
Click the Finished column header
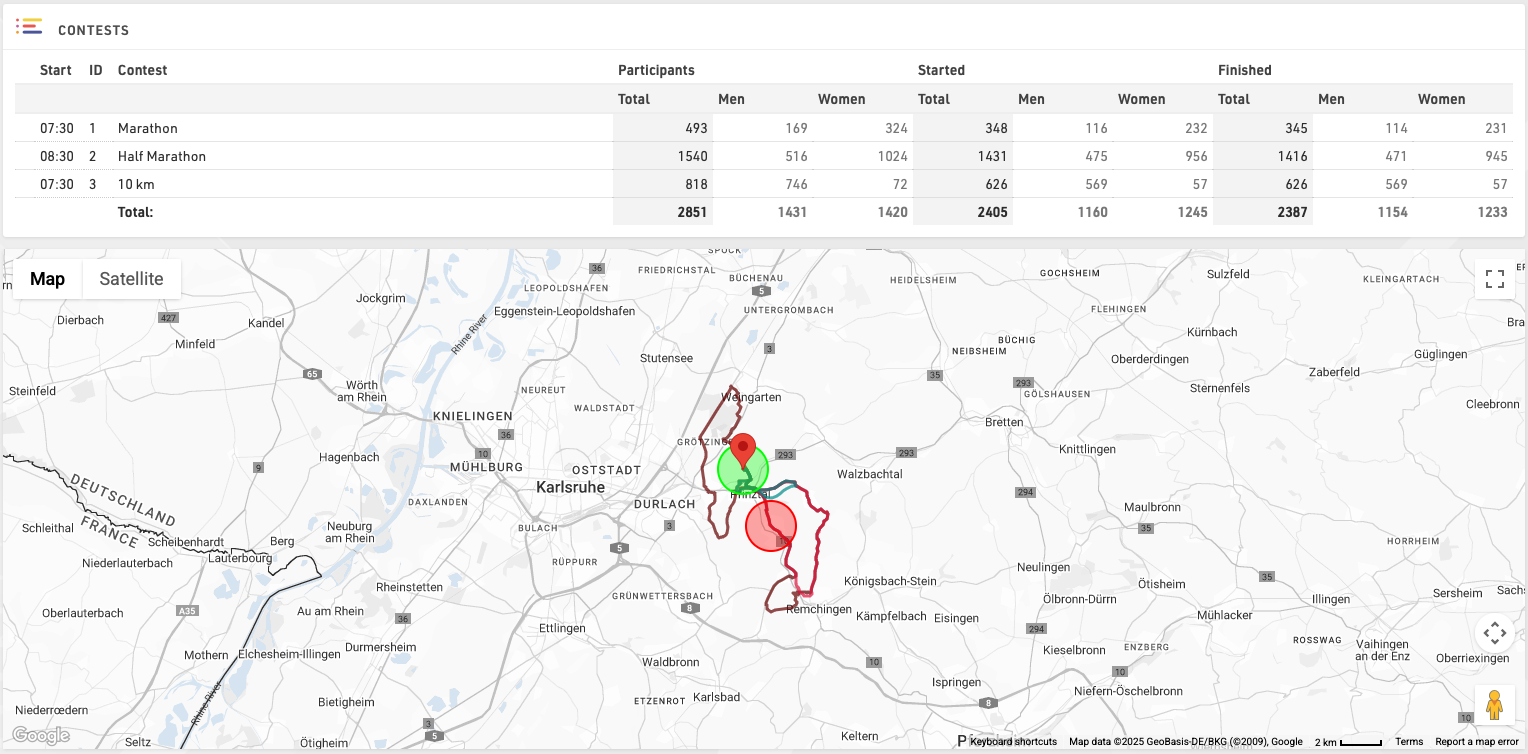[x=1244, y=70]
